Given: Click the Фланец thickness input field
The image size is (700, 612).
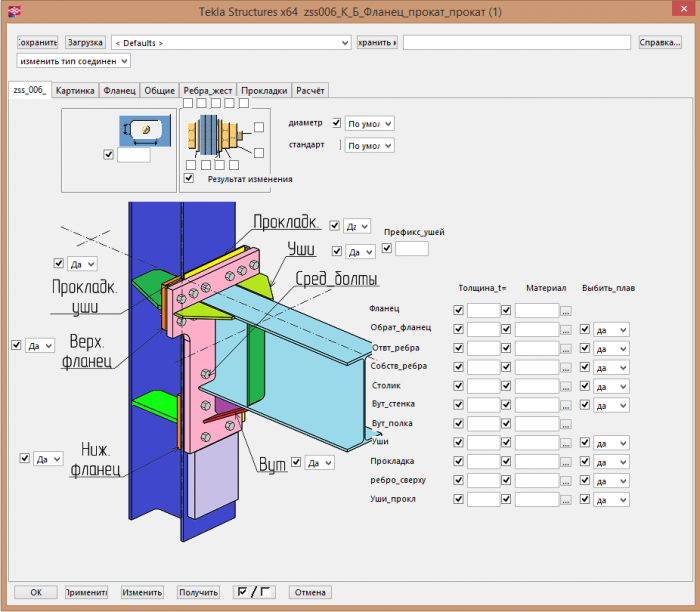Looking at the screenshot, I should pos(483,311).
